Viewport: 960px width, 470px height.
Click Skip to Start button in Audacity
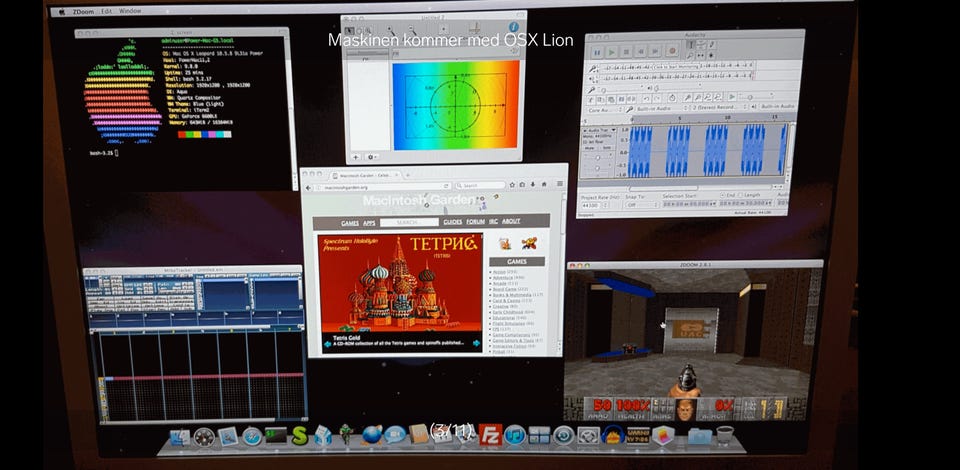640,53
